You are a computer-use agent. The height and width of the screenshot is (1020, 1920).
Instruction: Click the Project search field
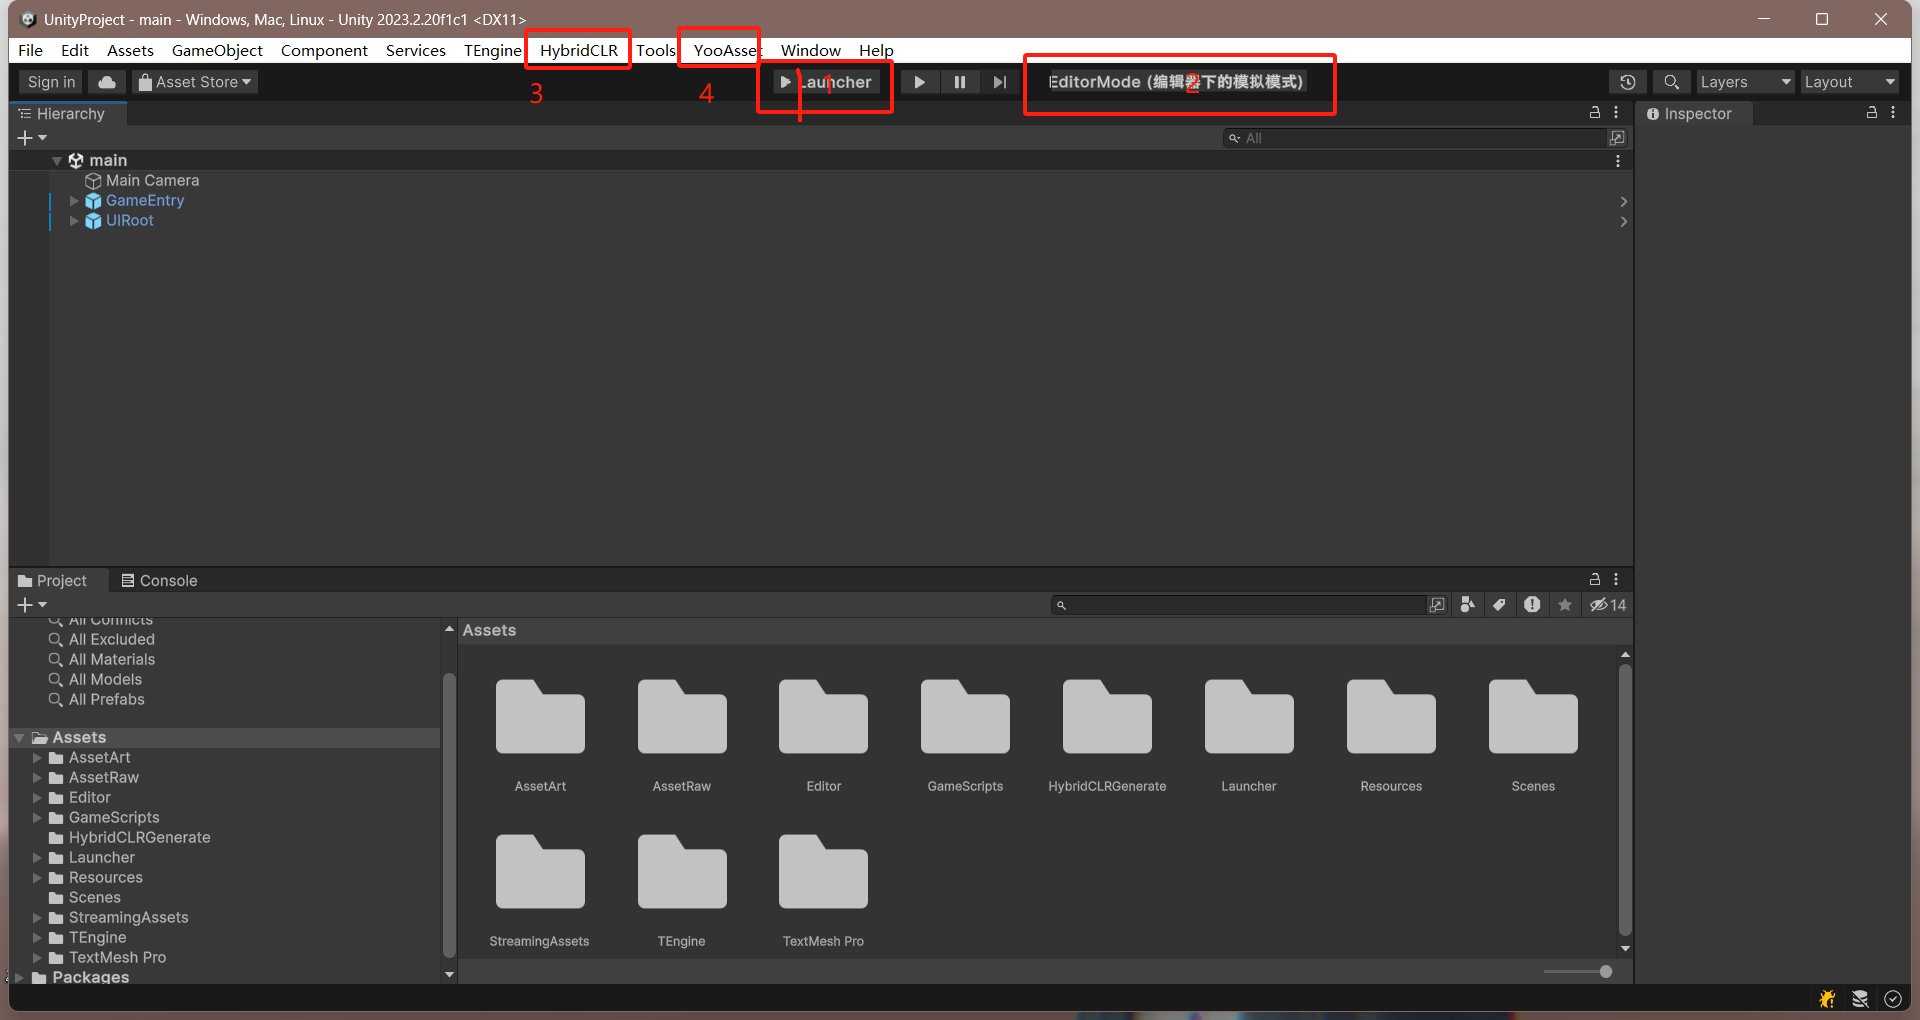point(1240,605)
